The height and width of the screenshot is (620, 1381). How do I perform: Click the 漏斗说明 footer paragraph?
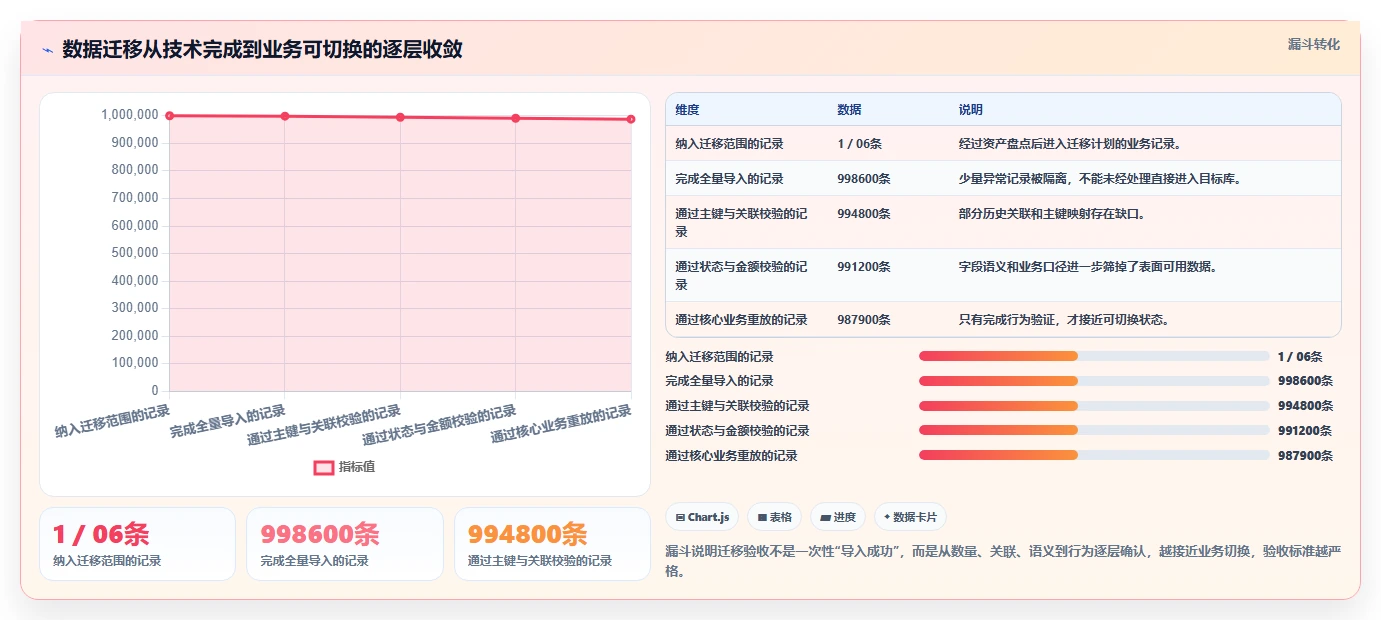[1003, 561]
